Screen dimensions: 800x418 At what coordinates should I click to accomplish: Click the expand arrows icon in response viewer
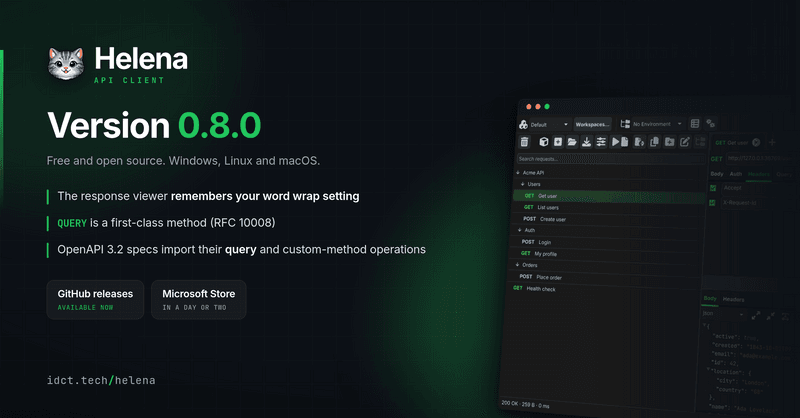click(756, 316)
